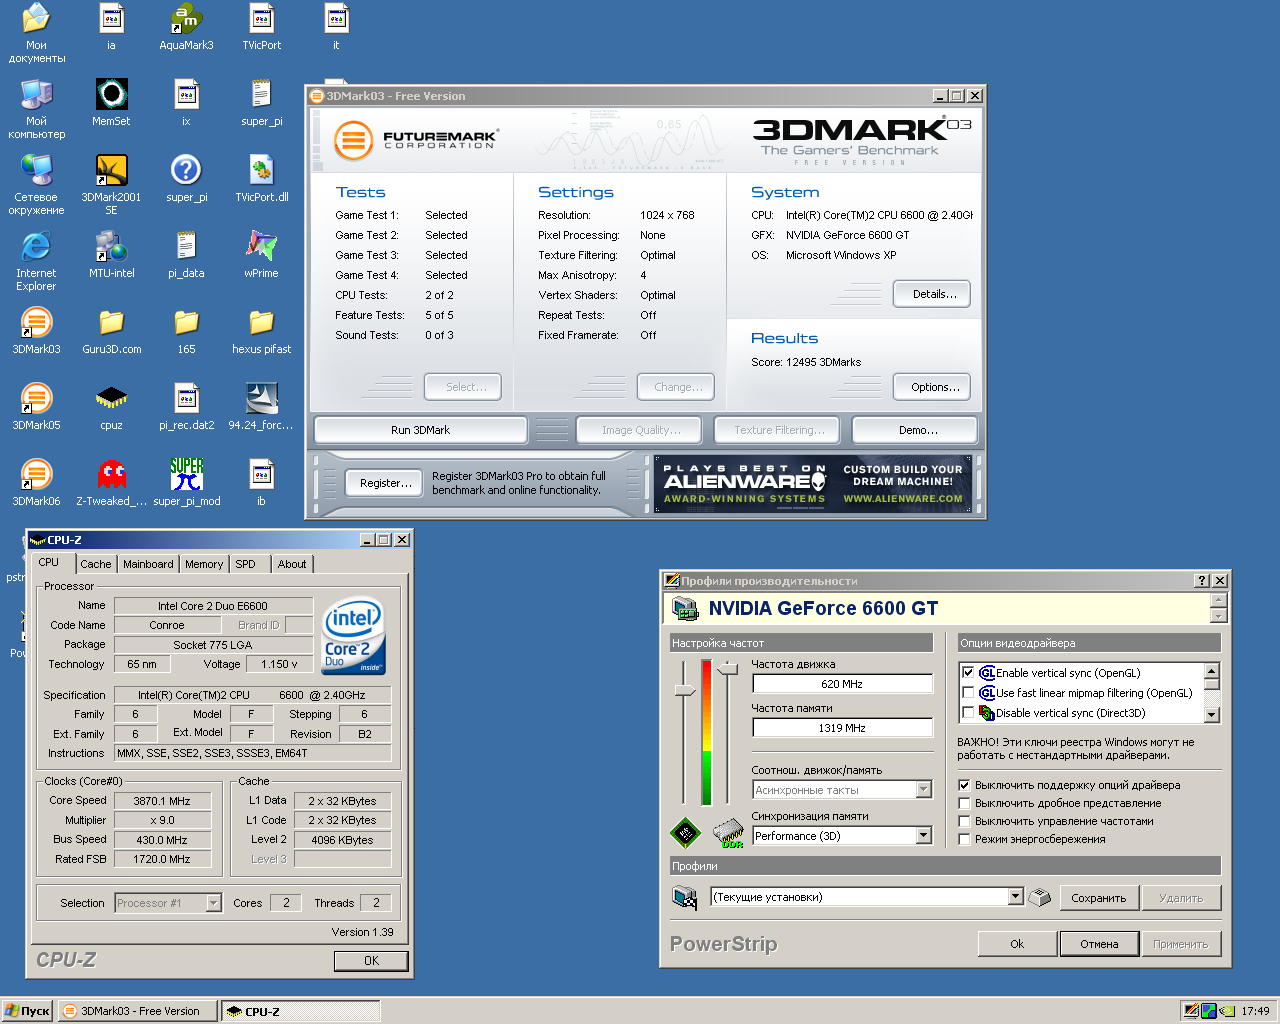Switch to the CPU tab in CPU-Z
1280x1024 pixels.
(49, 563)
